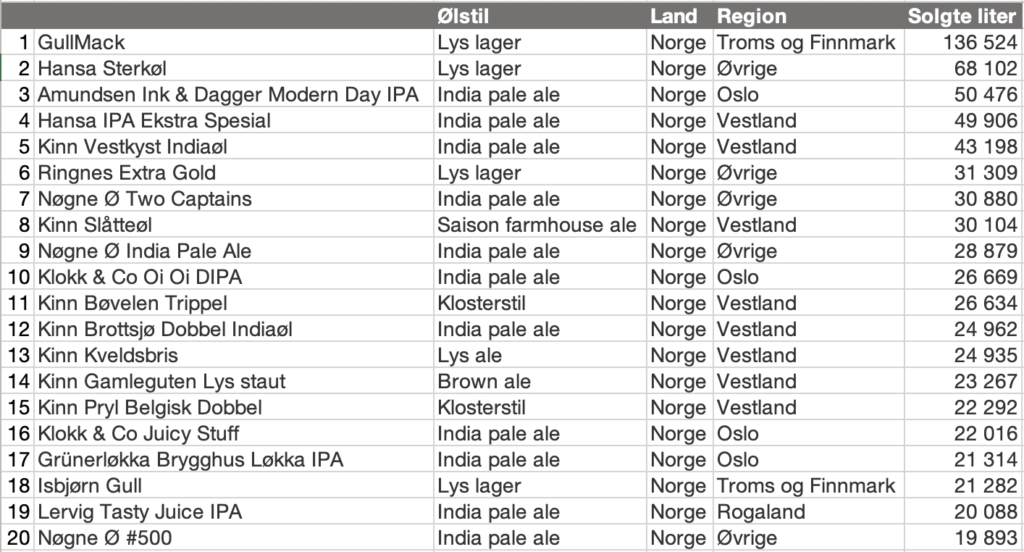Screen dimensions: 1024x552
Task: Click the Isbjørn Gull cell
Action: tap(90, 486)
